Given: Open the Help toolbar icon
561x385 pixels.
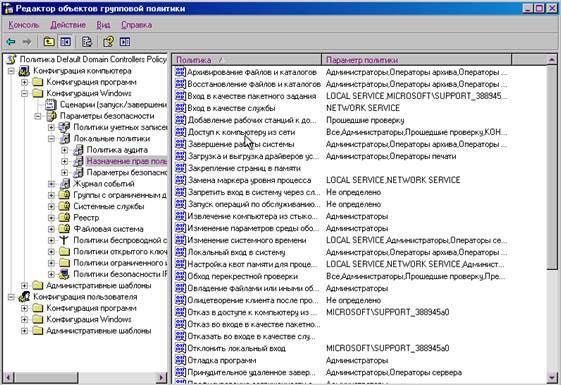Looking at the screenshot, I should click(108, 42).
